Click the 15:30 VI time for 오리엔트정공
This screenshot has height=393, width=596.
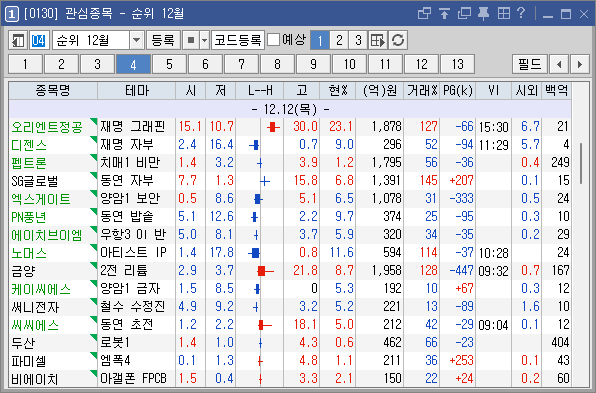point(493,127)
